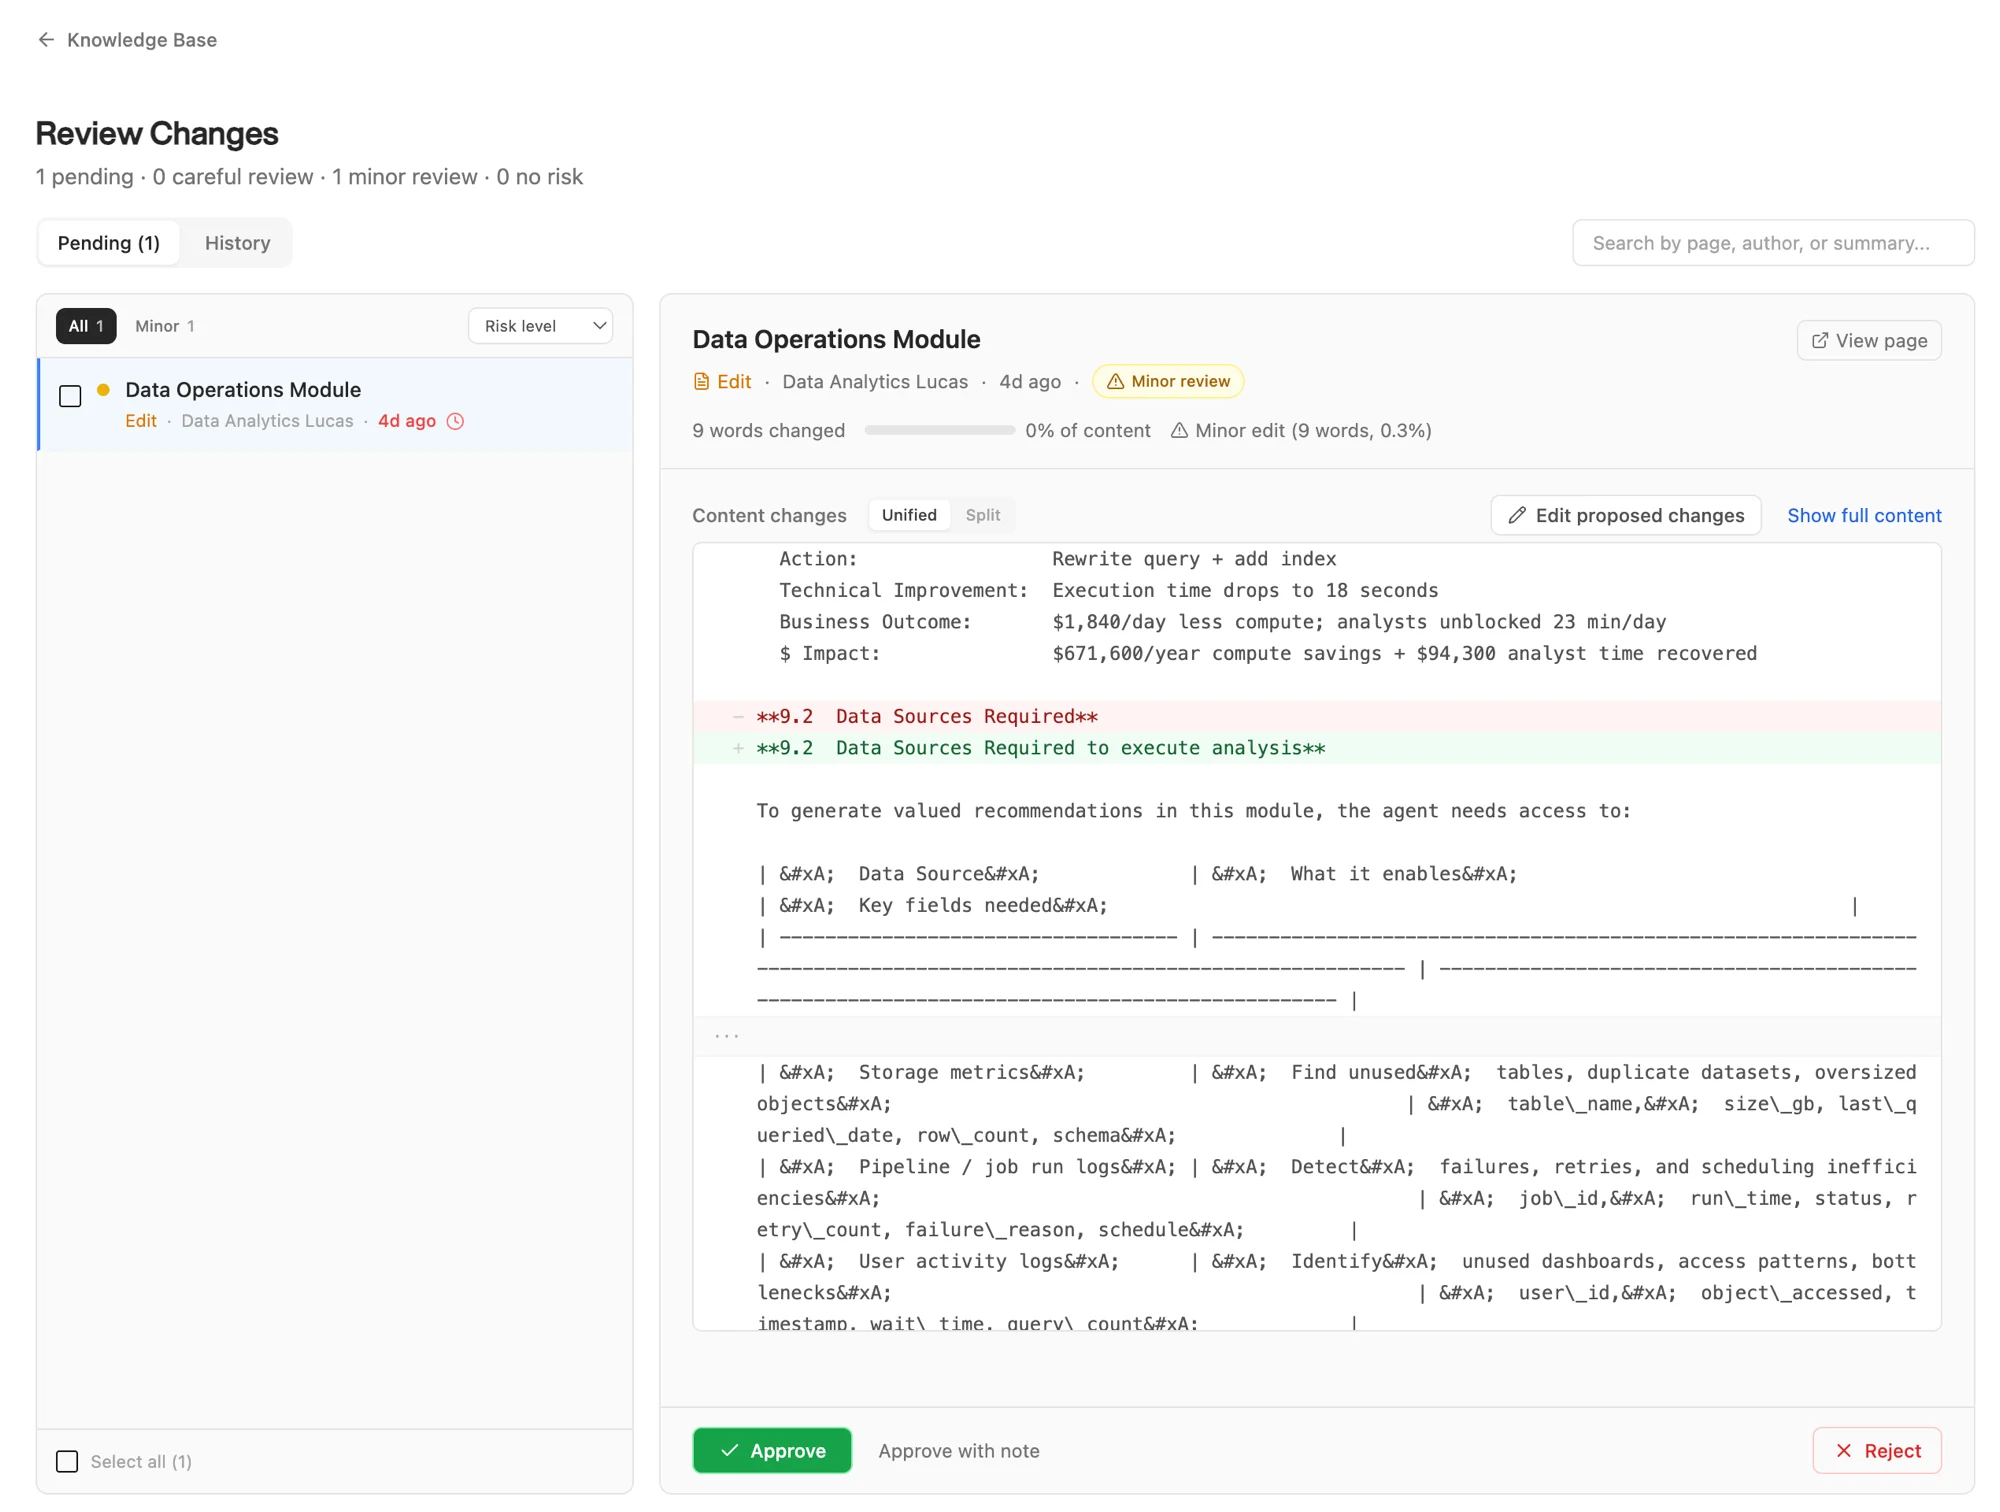
Task: Click the Review Changes heading
Action: 157,133
